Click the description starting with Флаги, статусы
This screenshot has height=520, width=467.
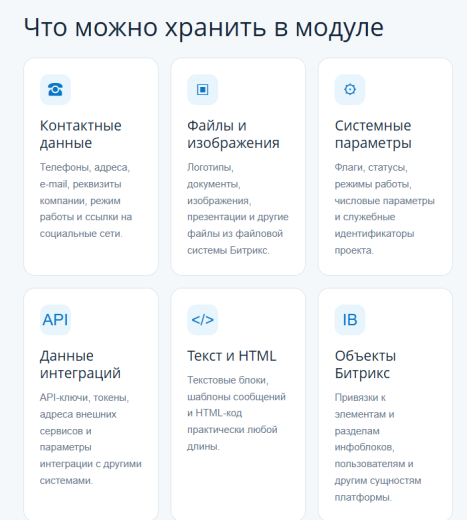[385, 209]
